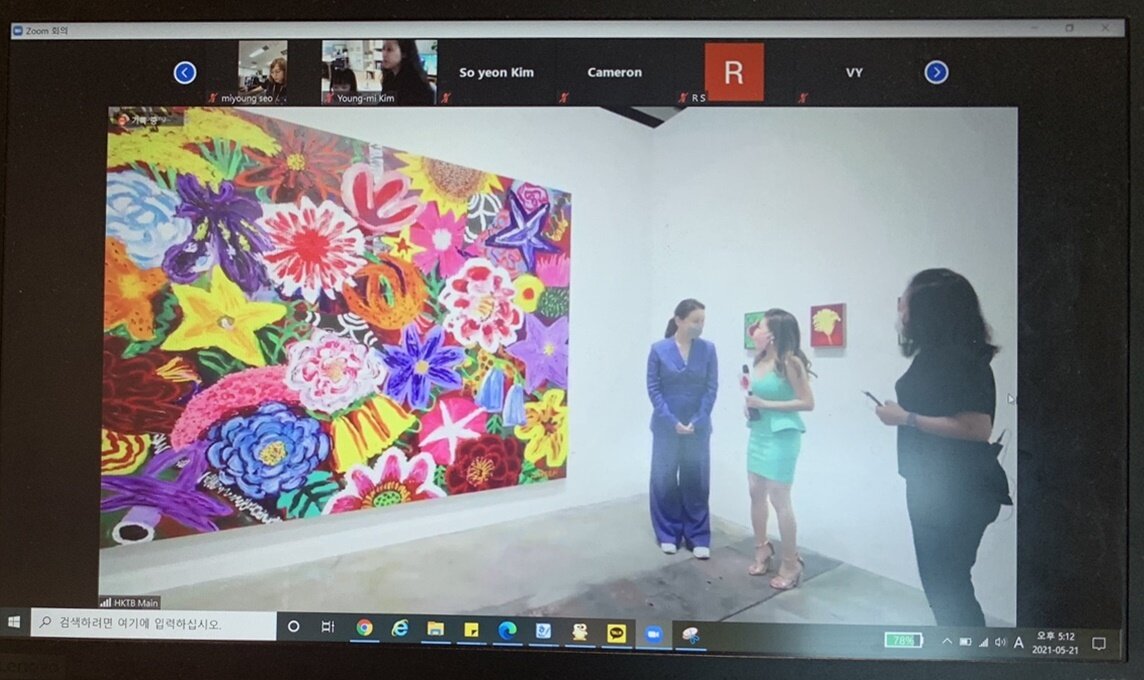
Task: Show previous participants with the left arrow
Action: point(185,73)
